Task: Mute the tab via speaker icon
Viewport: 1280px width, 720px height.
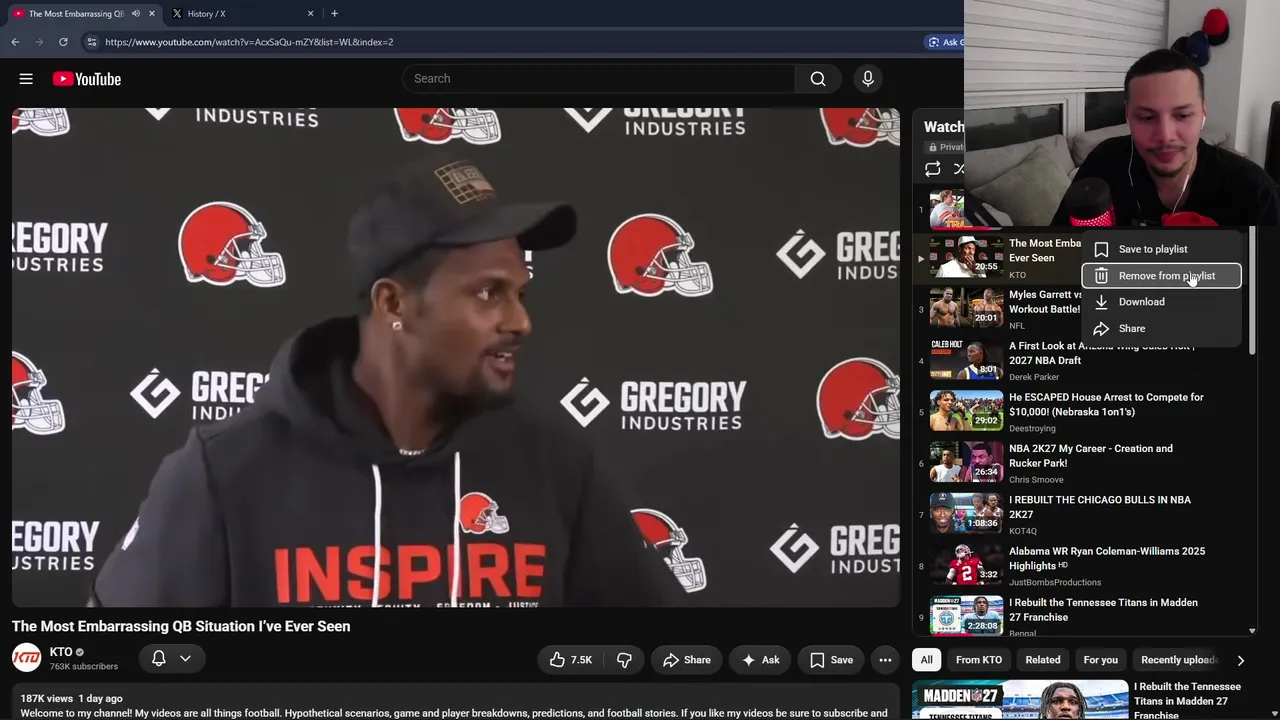Action: 136,14
